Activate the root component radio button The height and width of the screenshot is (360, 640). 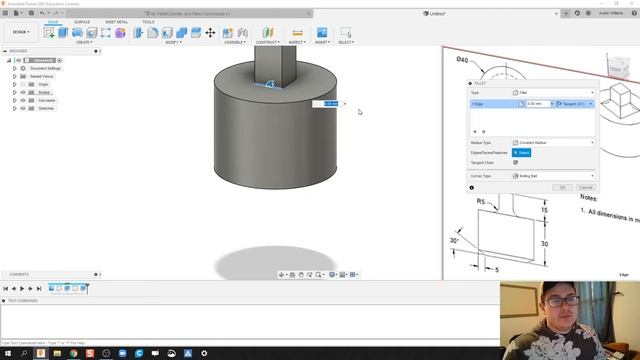[x=60, y=60]
